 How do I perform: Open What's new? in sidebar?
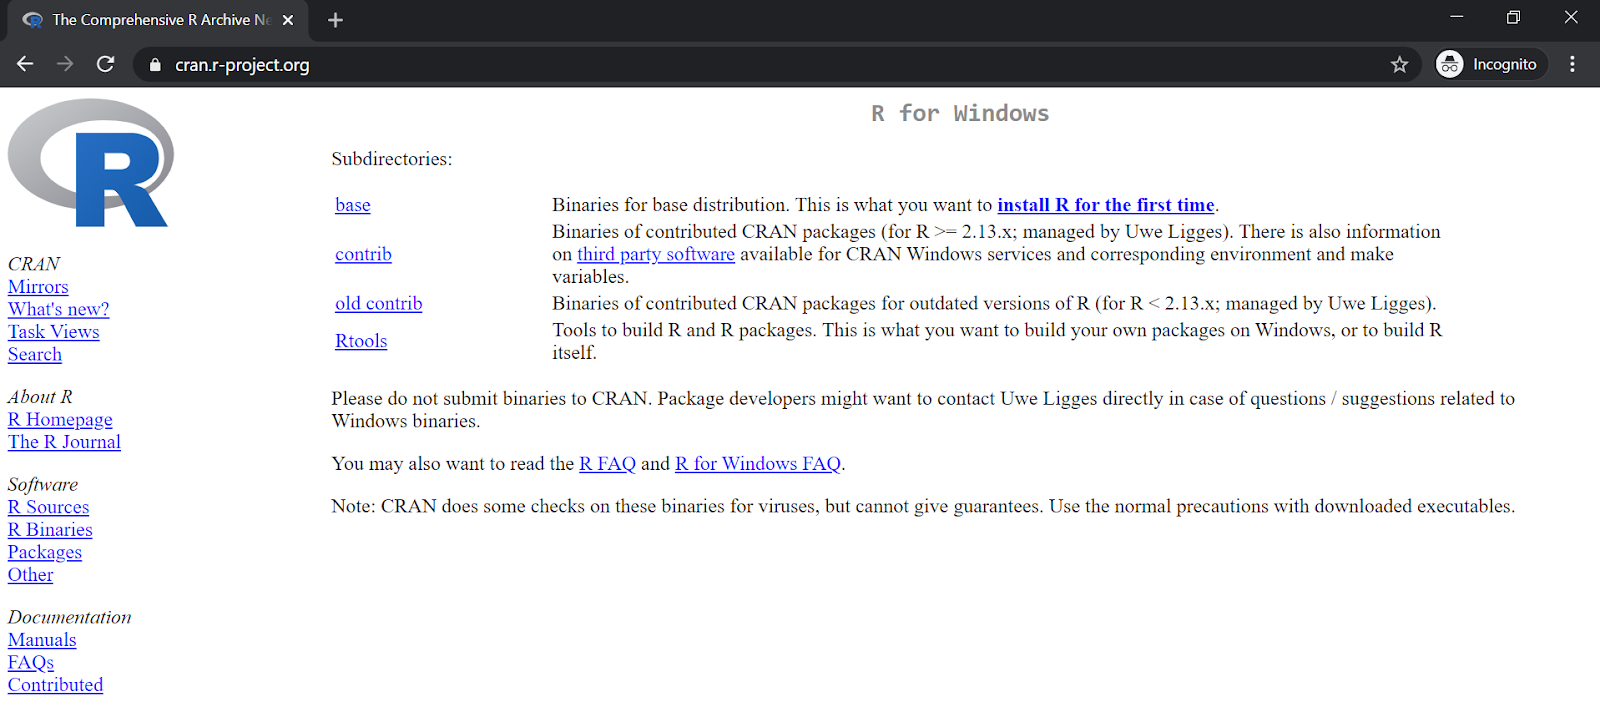(x=59, y=310)
